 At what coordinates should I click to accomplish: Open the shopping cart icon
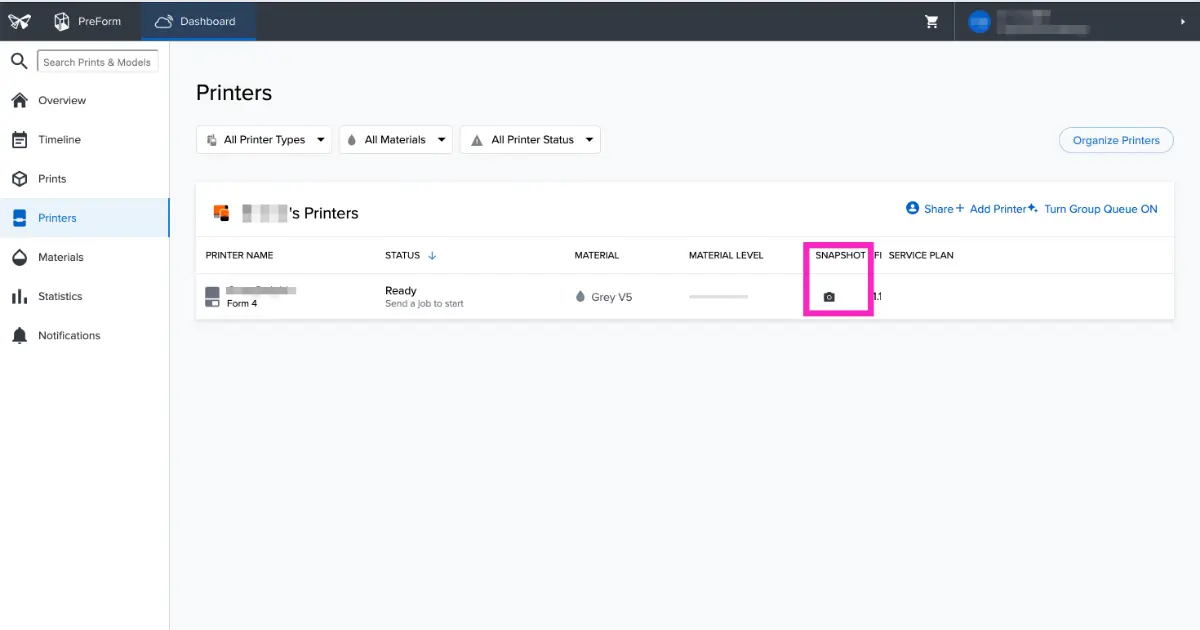click(932, 21)
